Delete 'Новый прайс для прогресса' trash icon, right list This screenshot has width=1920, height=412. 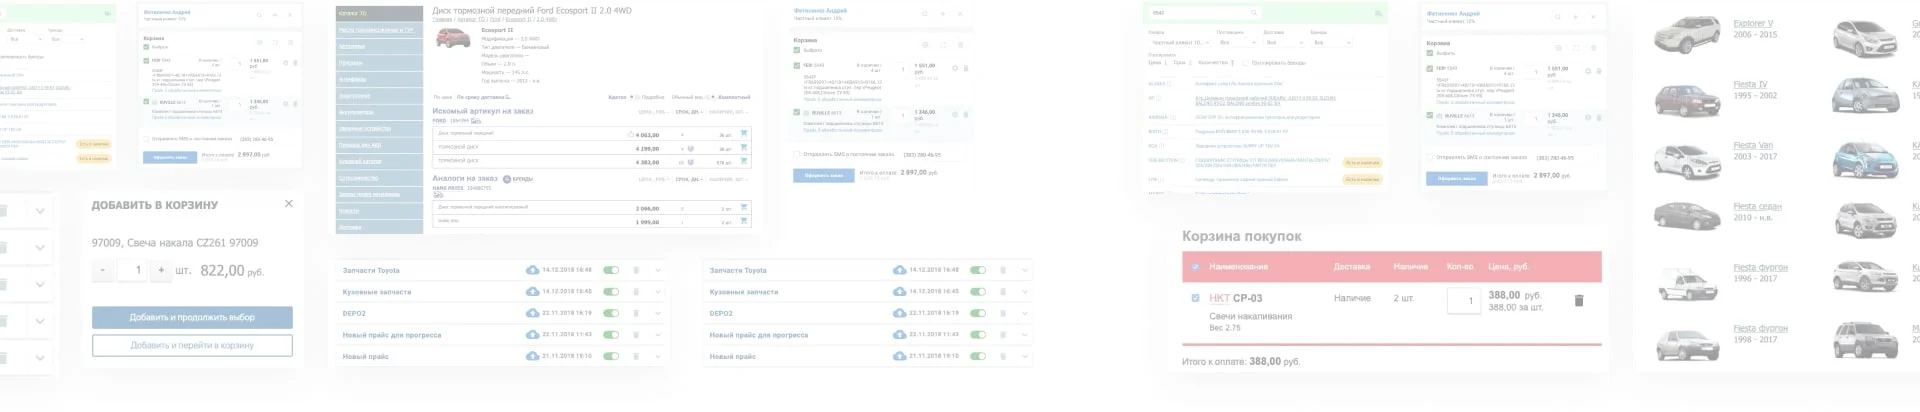coord(1003,335)
